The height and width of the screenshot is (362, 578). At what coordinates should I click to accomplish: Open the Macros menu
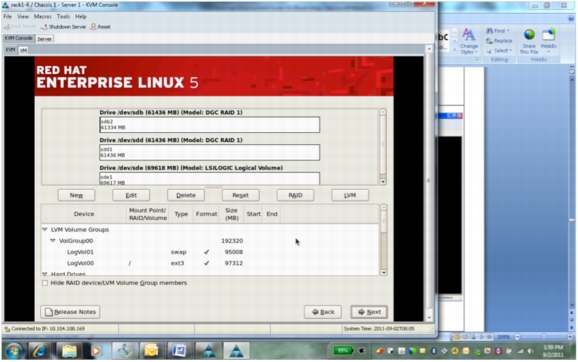click(x=43, y=17)
